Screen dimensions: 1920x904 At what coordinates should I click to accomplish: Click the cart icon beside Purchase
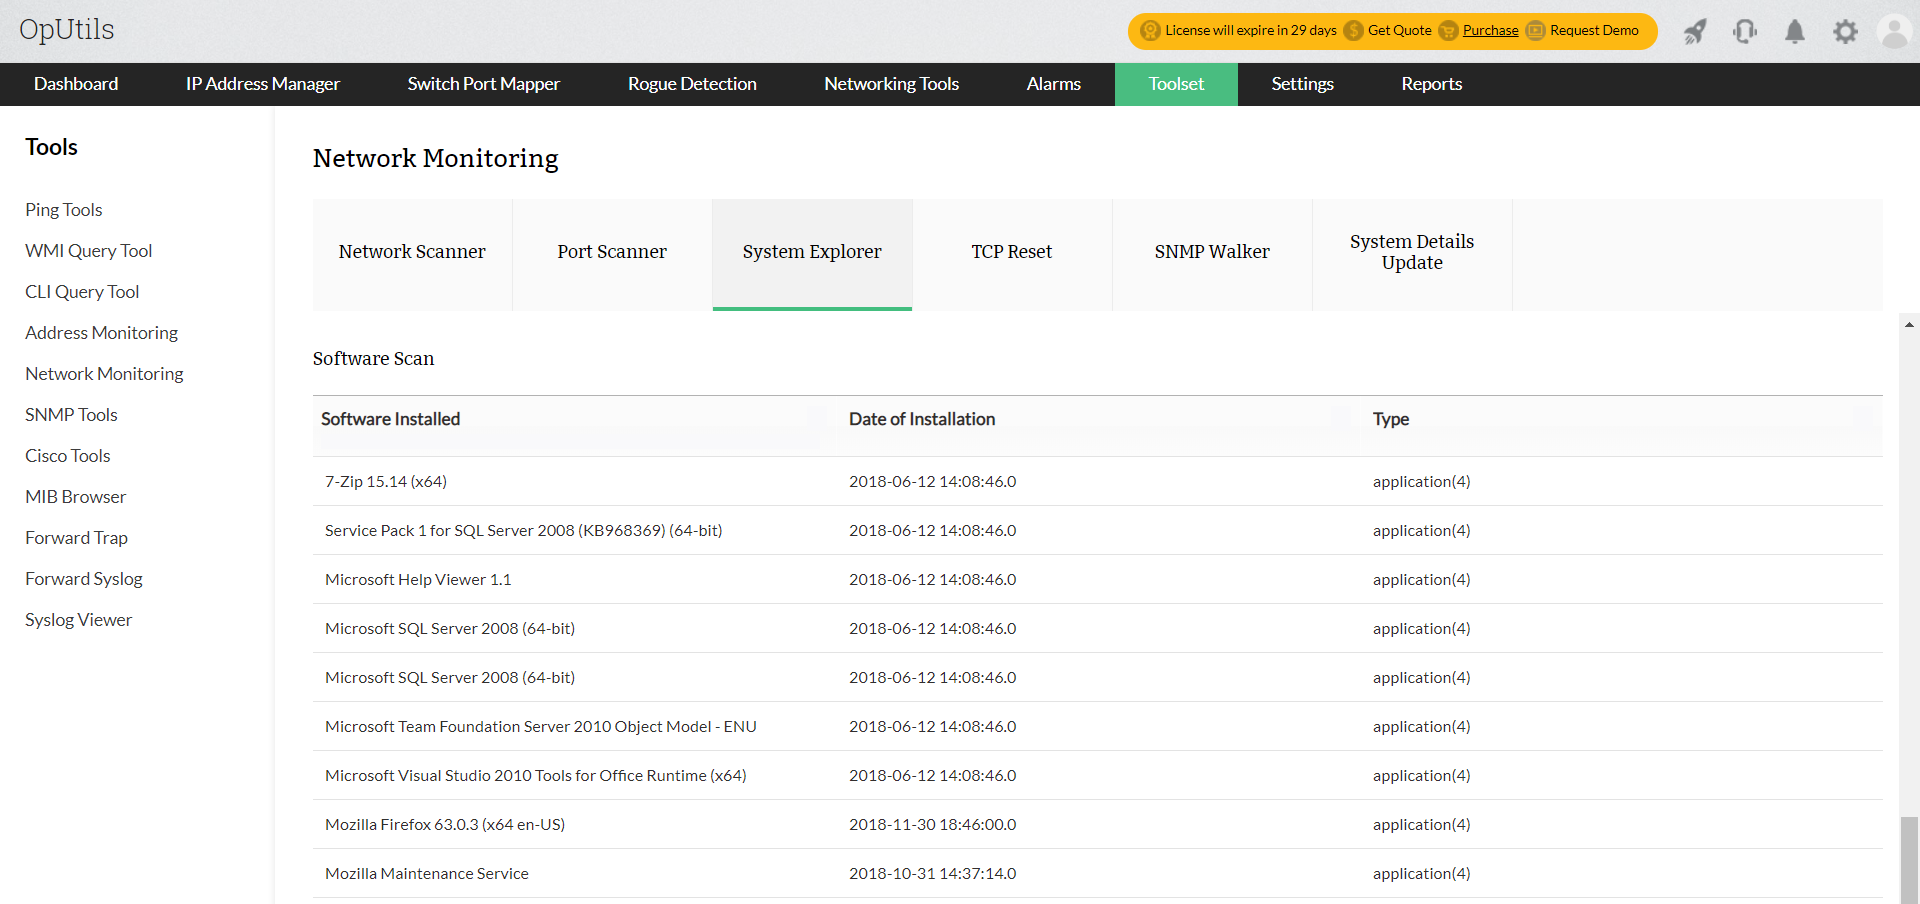tap(1448, 31)
